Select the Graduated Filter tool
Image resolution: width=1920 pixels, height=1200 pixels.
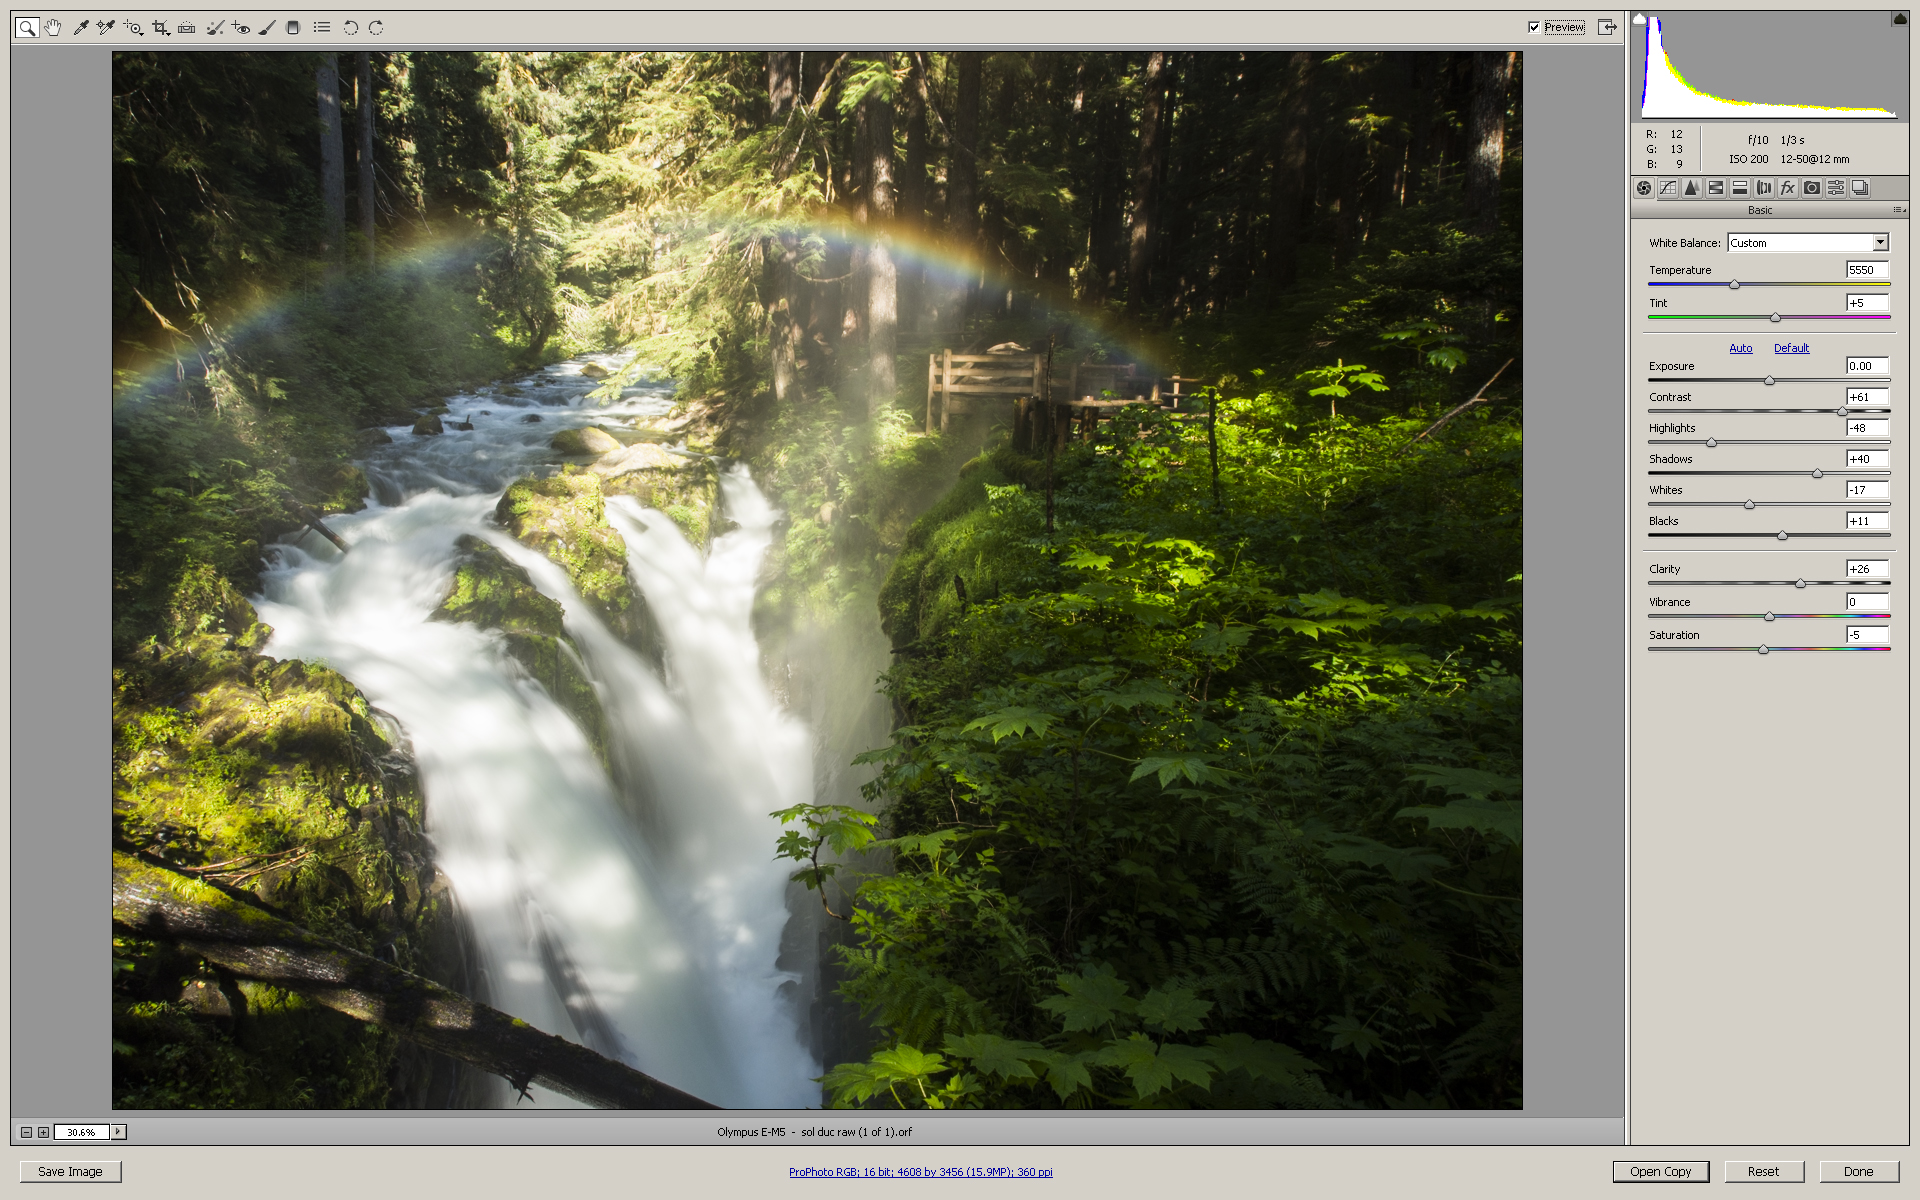click(x=293, y=28)
